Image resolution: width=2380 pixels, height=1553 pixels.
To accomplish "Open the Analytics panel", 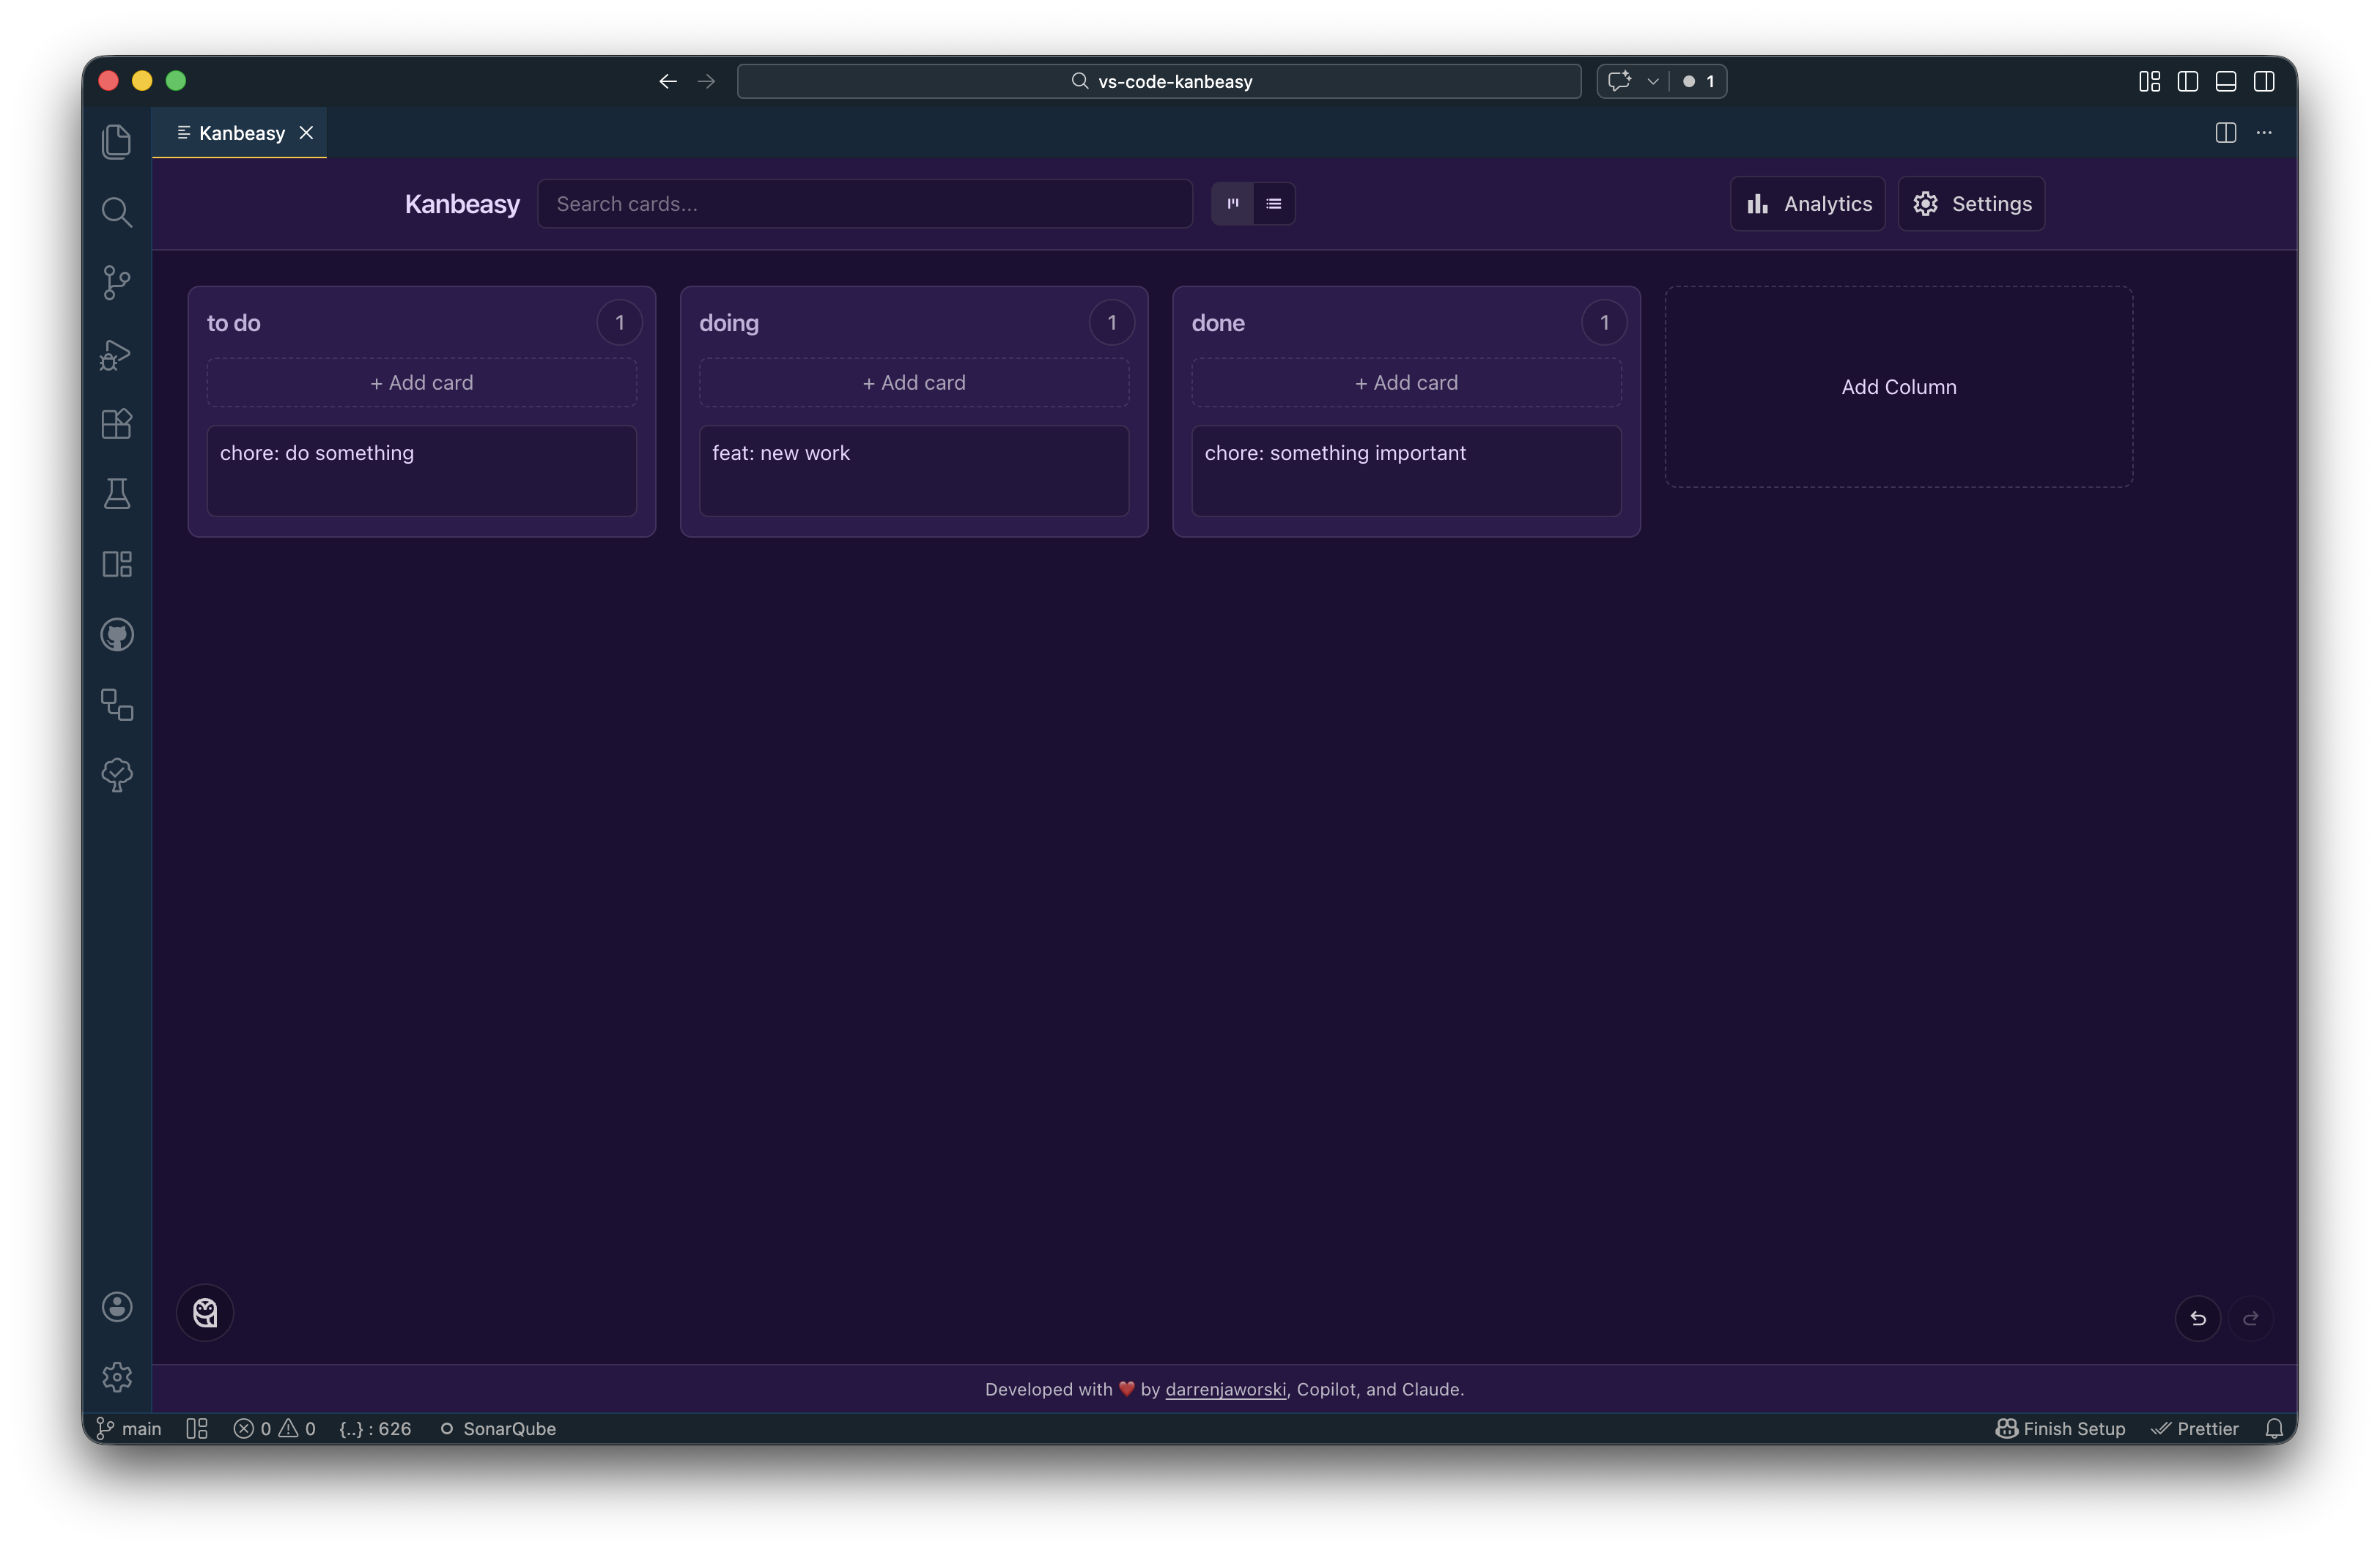I will point(1807,204).
